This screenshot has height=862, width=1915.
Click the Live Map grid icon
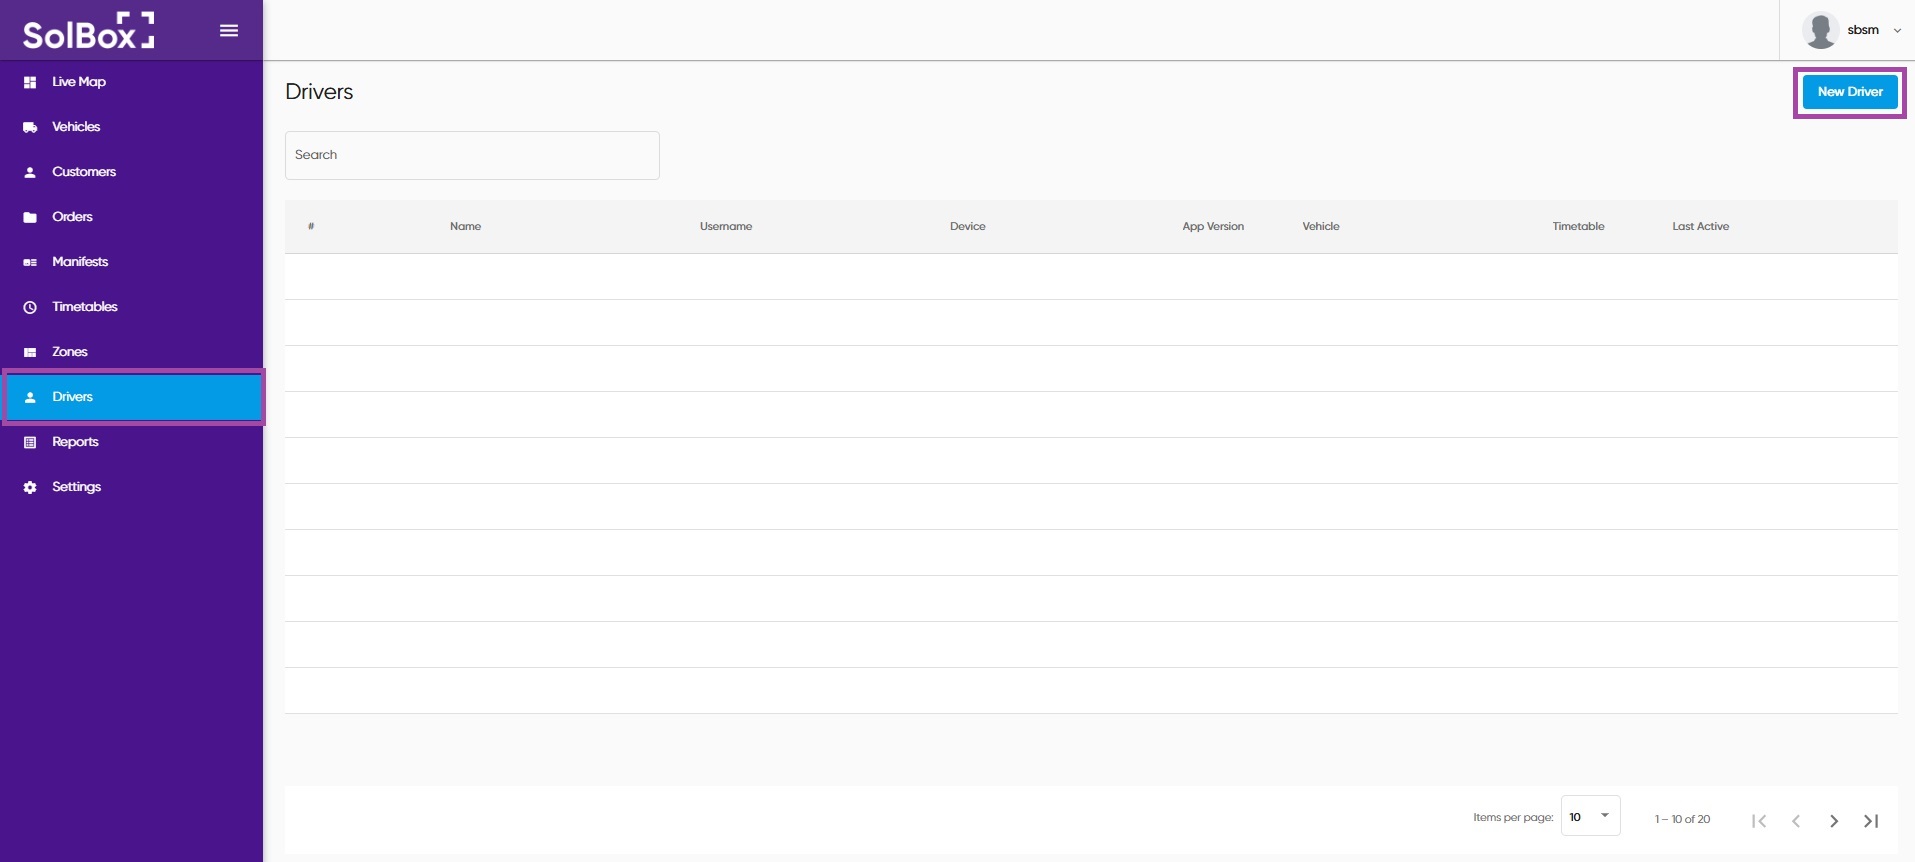pyautogui.click(x=30, y=82)
